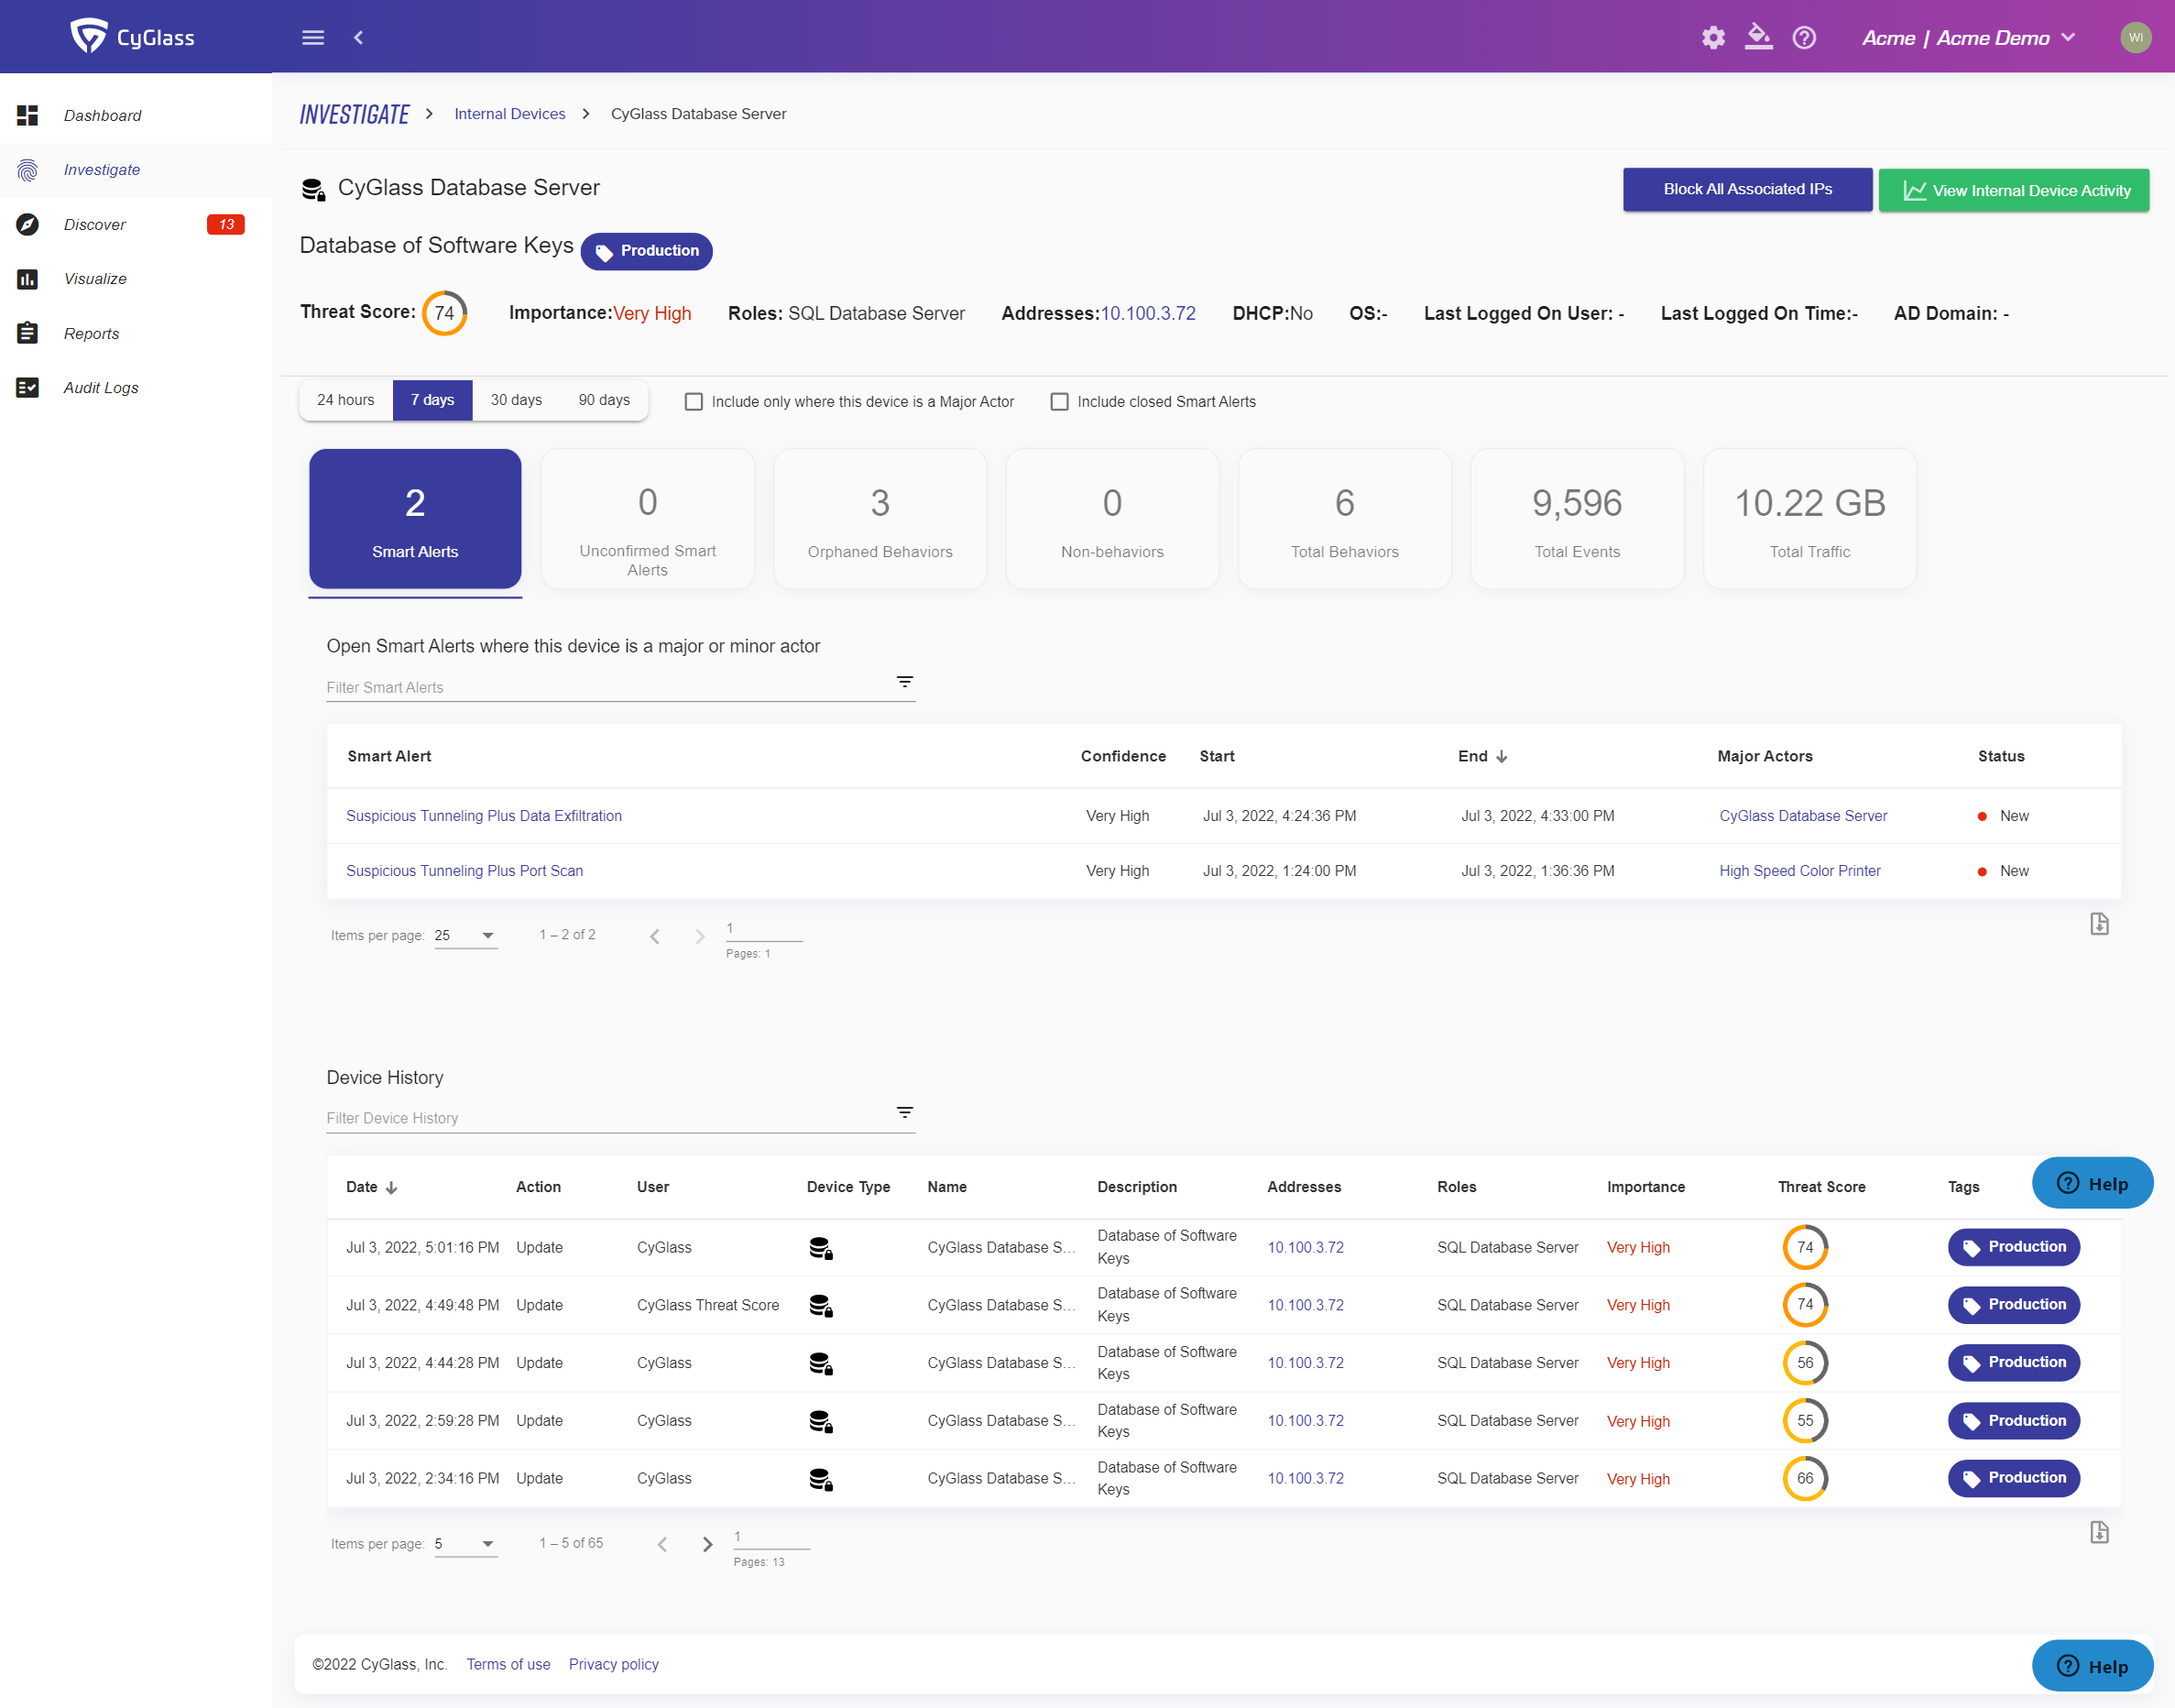Sort Smart Alerts by Start column
Screen dimensions: 2175x1708
click(1217, 756)
